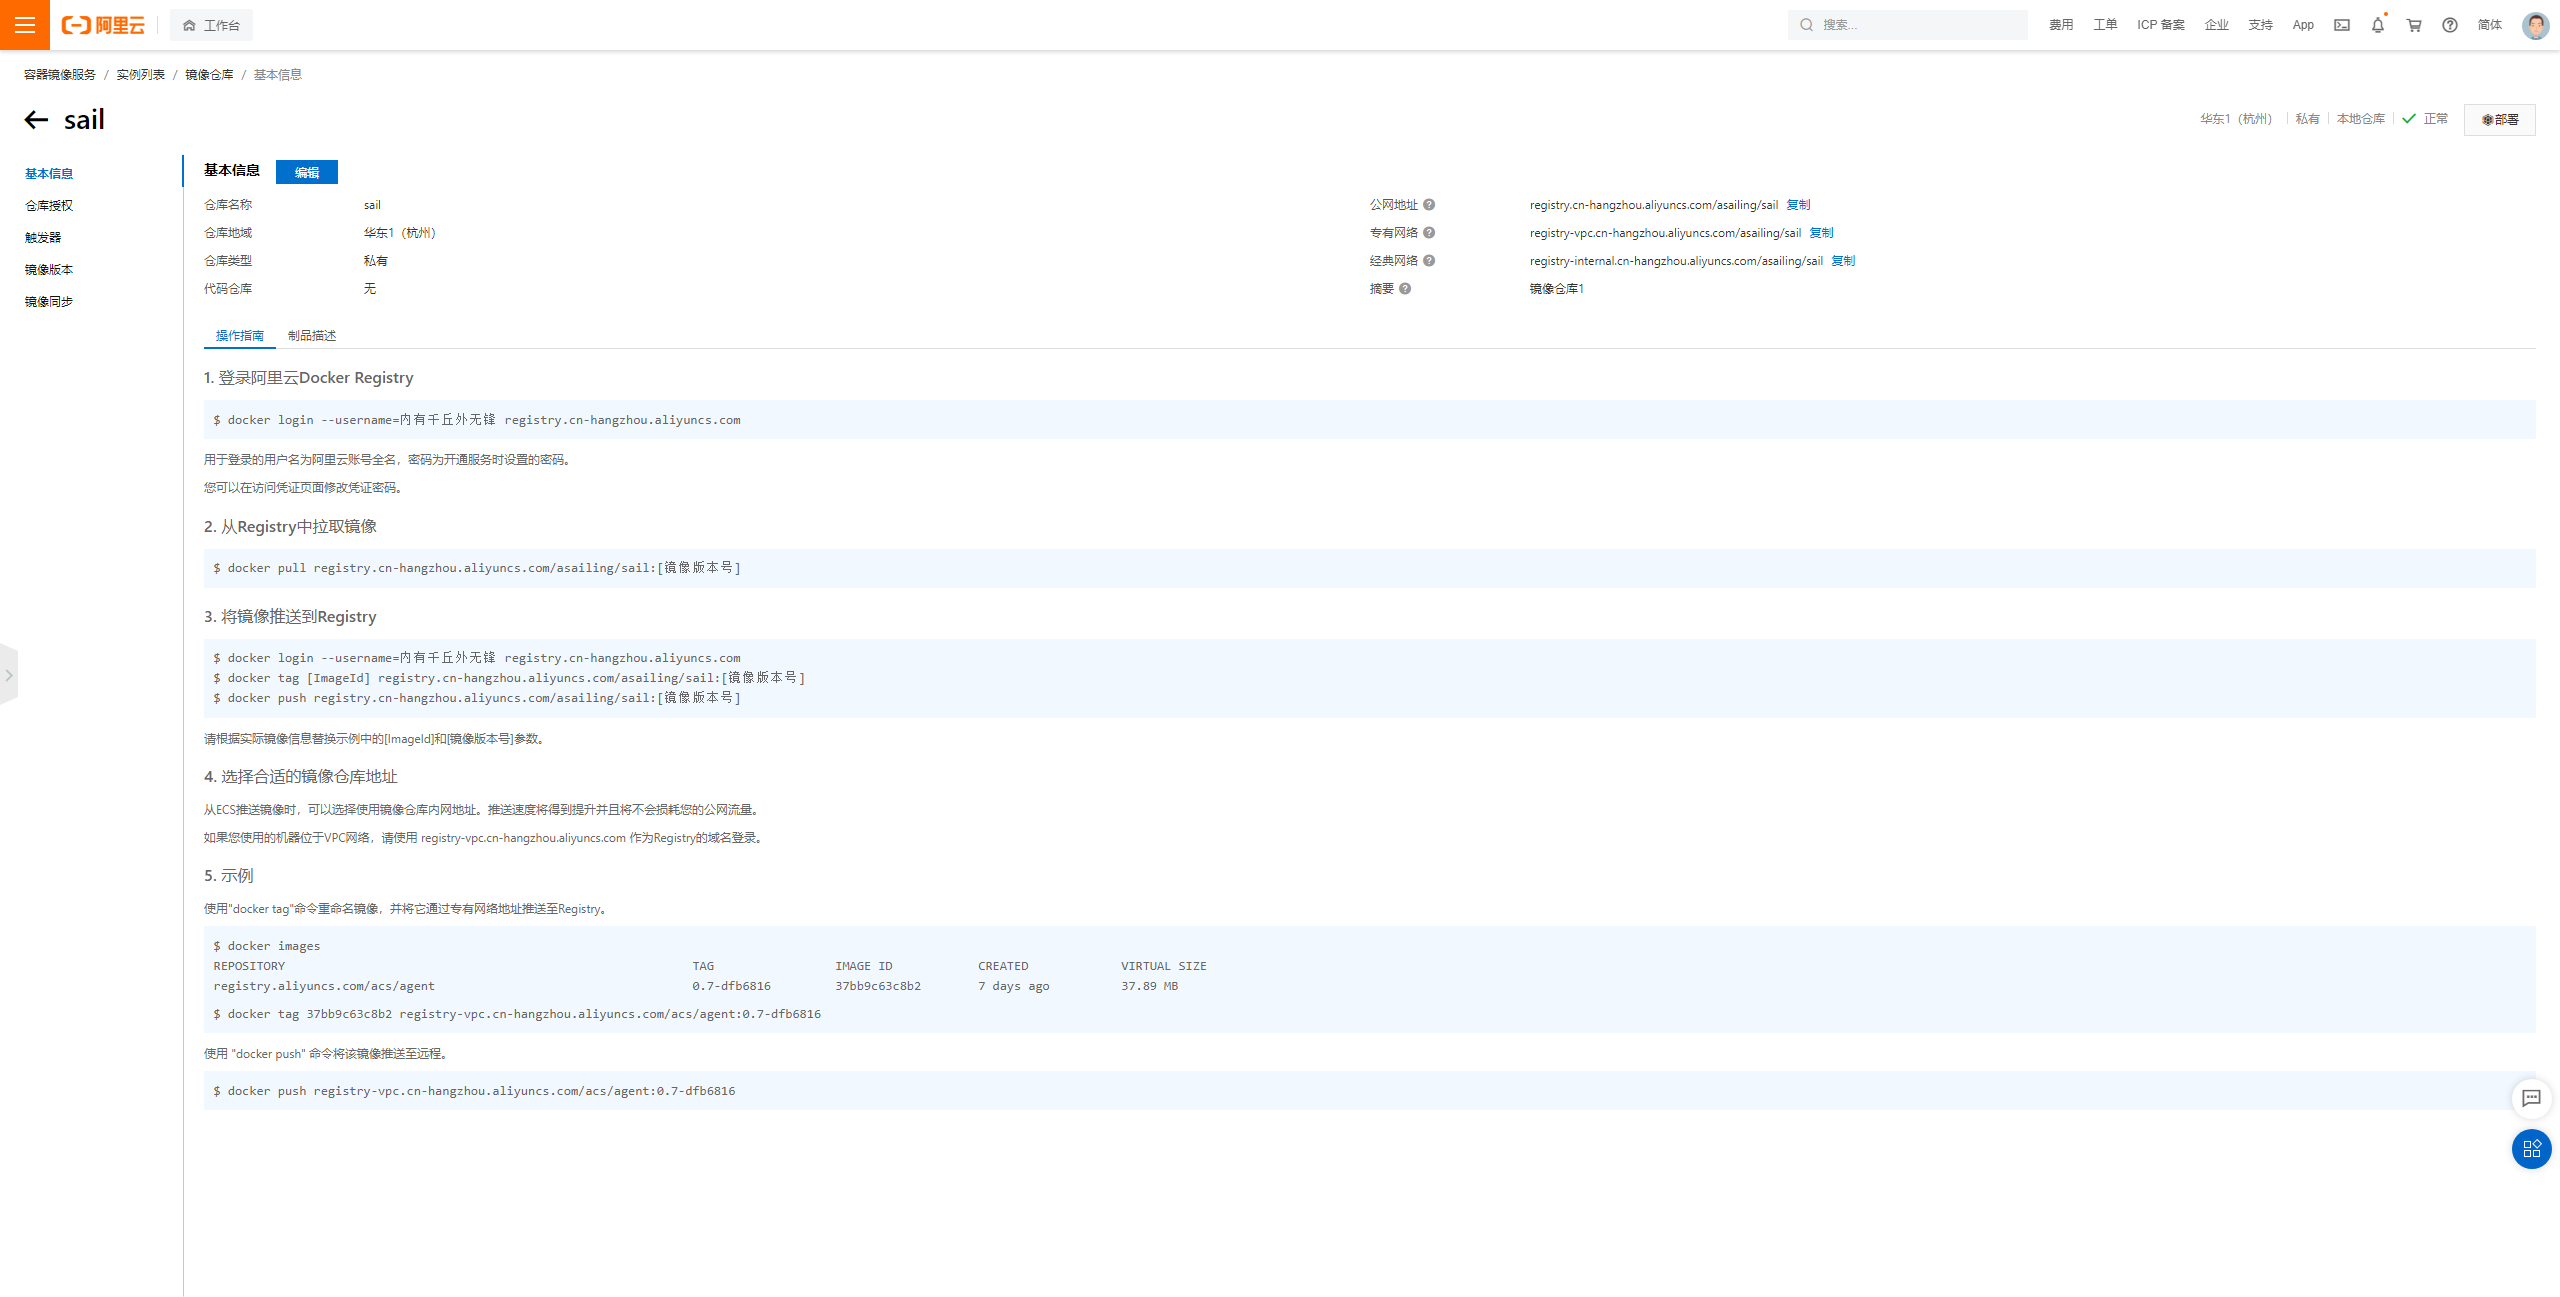
Task: Click the blue 编辑 button
Action: [307, 172]
